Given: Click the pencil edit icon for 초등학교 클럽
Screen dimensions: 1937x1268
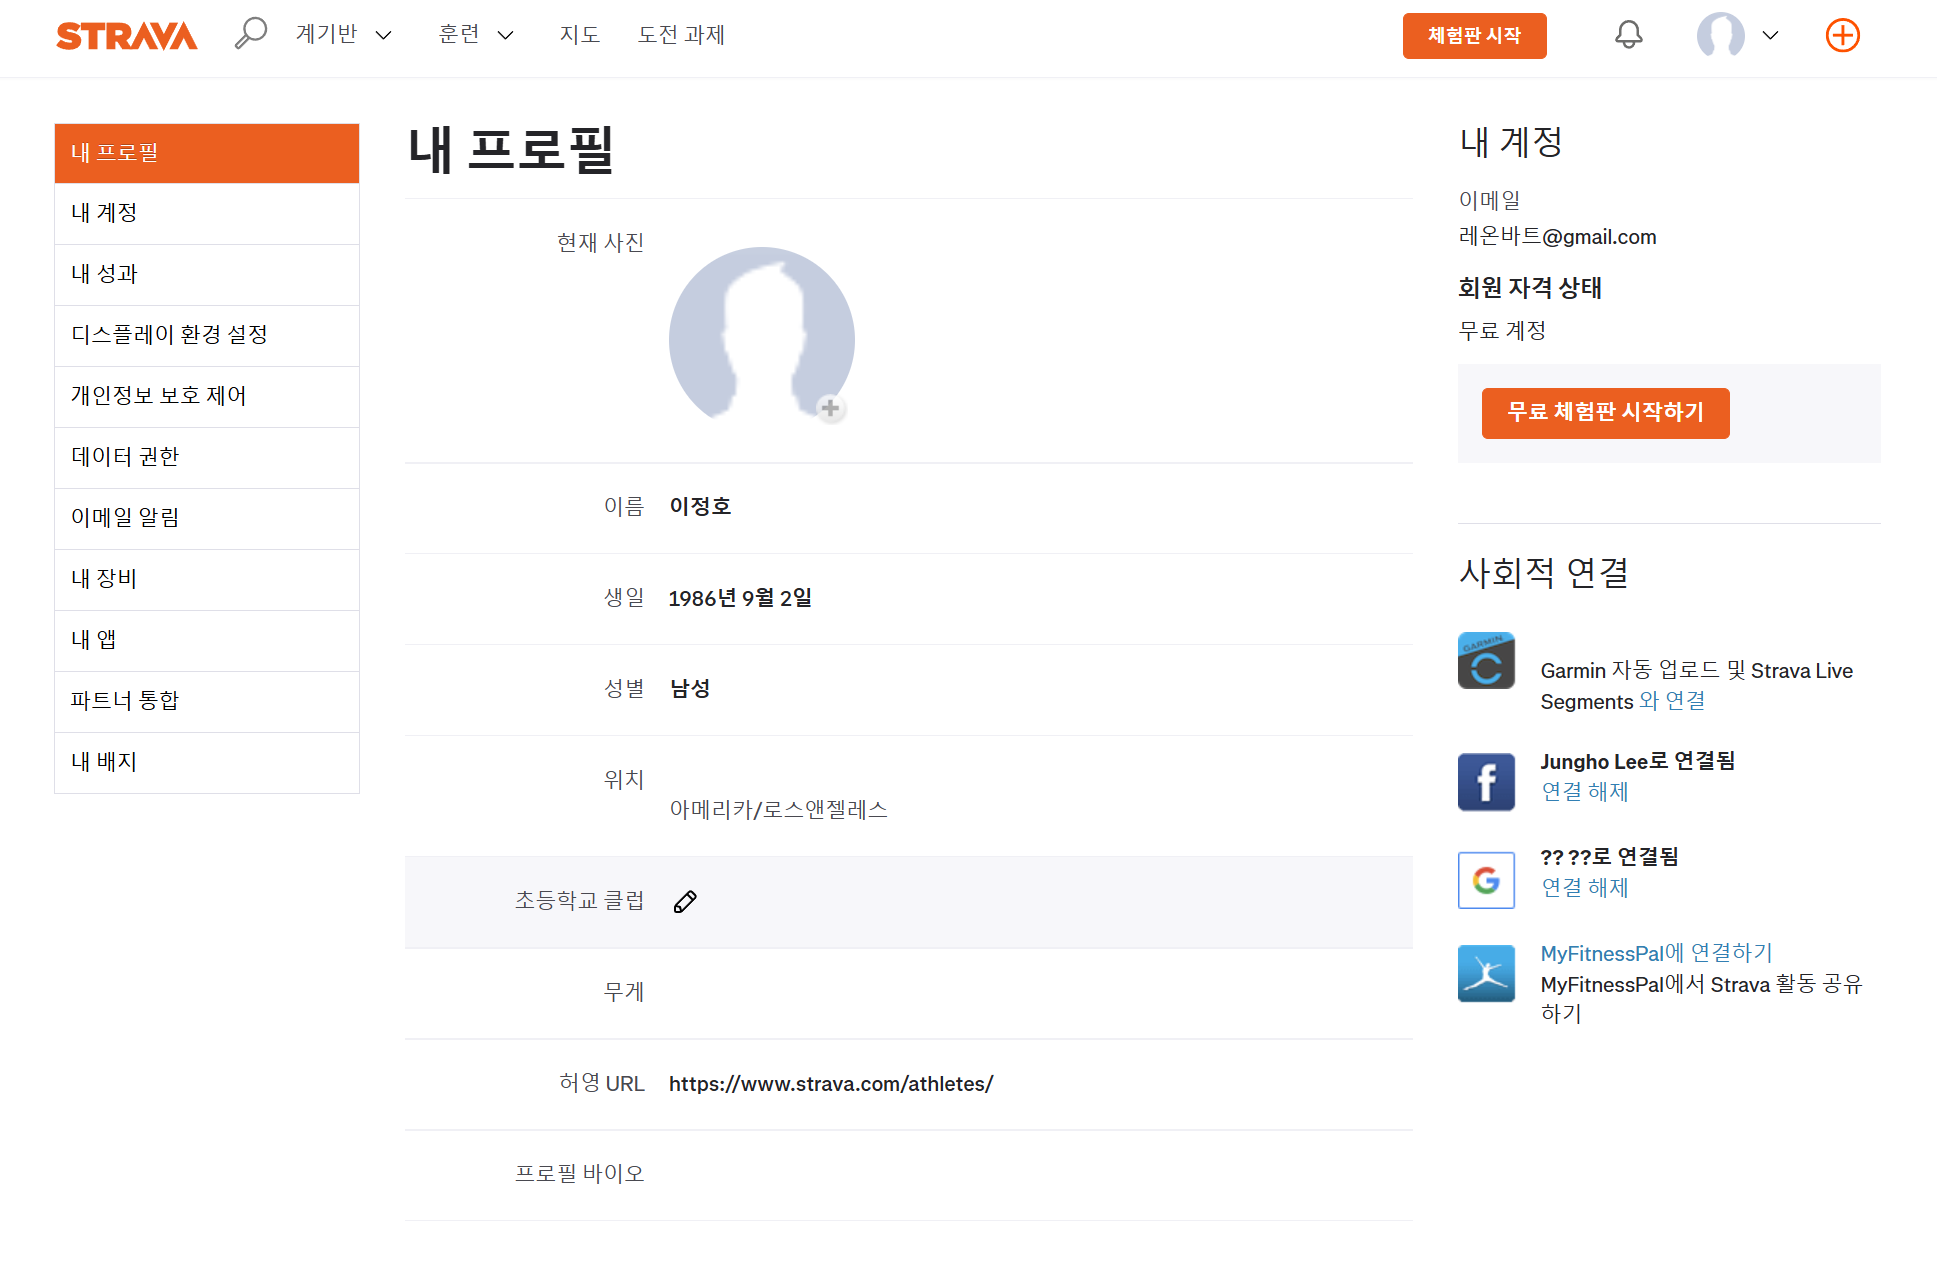Looking at the screenshot, I should pos(685,901).
